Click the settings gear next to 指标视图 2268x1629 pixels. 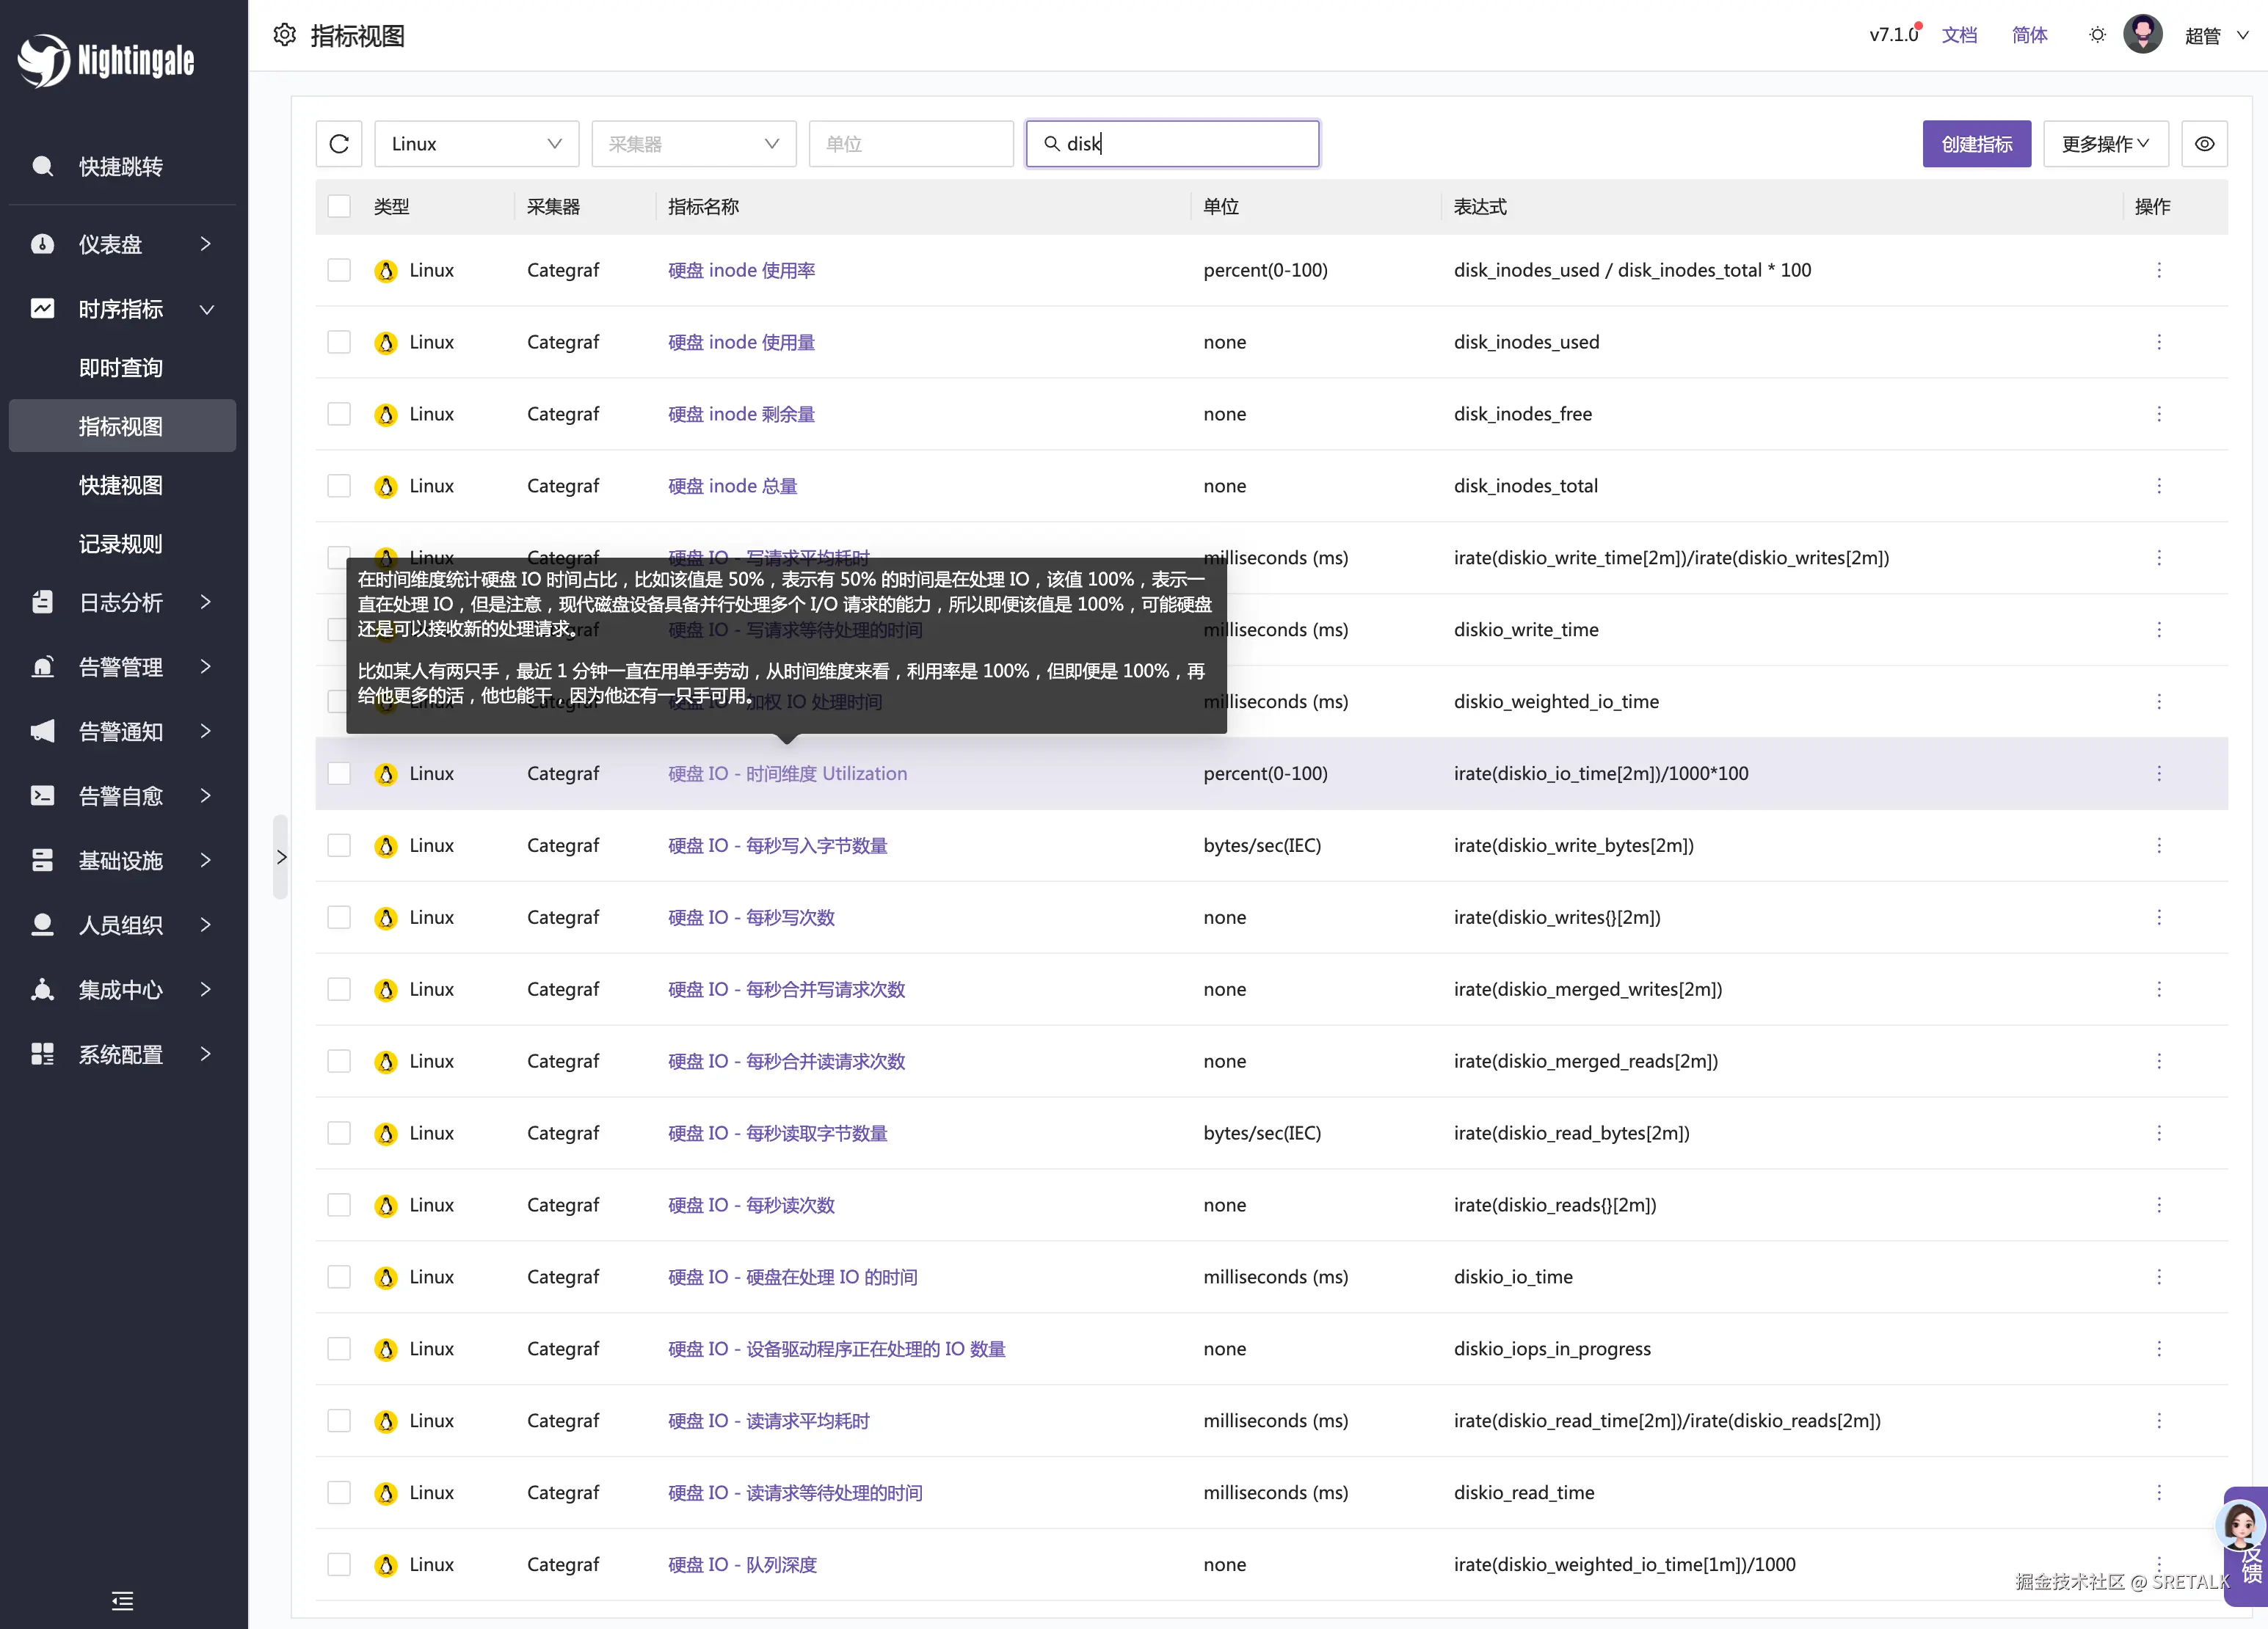point(285,35)
